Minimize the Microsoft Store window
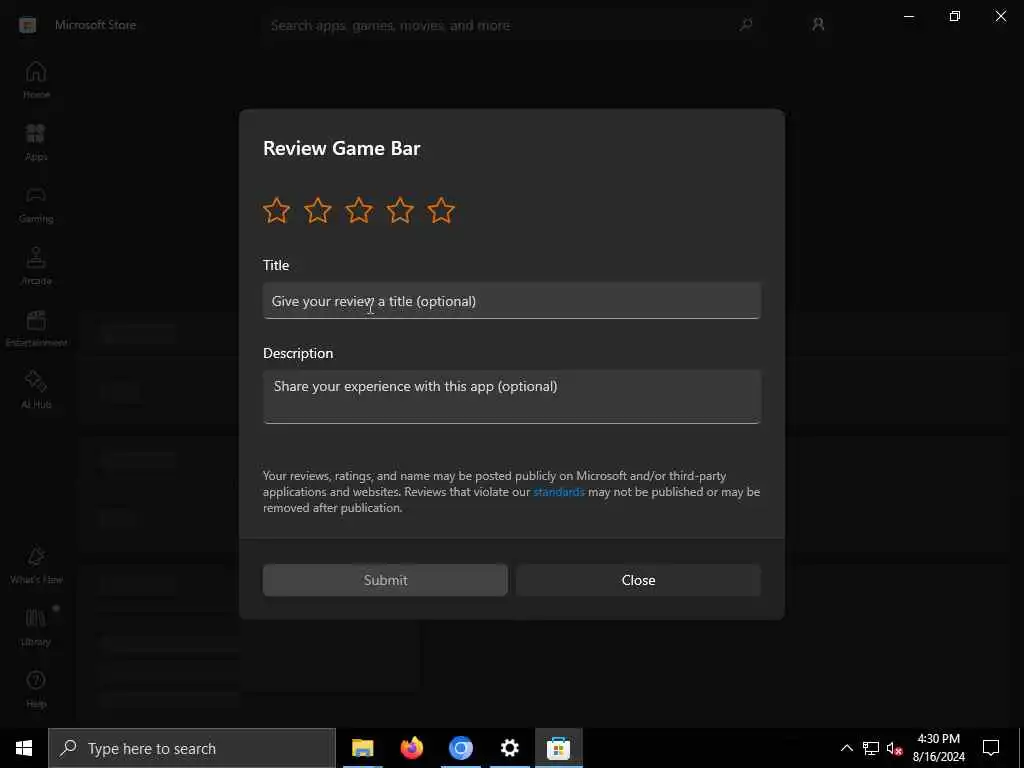1024x768 pixels. pyautogui.click(x=908, y=16)
